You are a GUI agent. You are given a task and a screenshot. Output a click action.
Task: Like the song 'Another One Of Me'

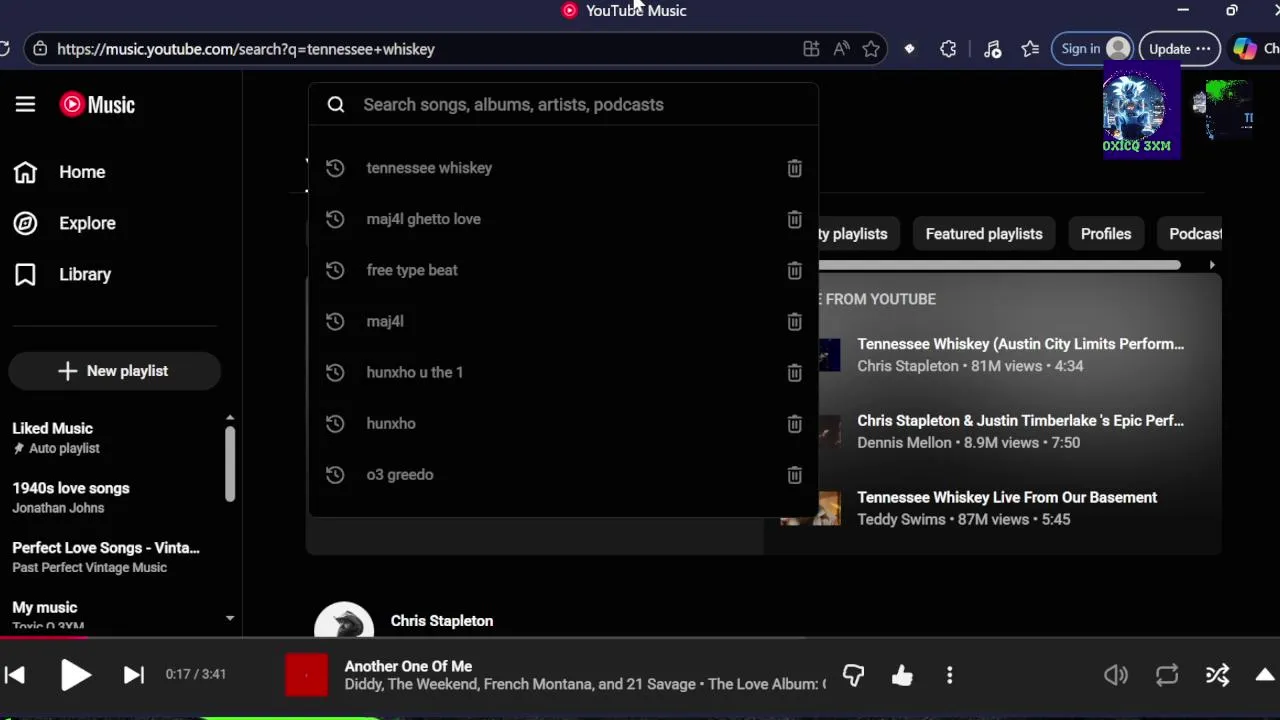point(902,676)
